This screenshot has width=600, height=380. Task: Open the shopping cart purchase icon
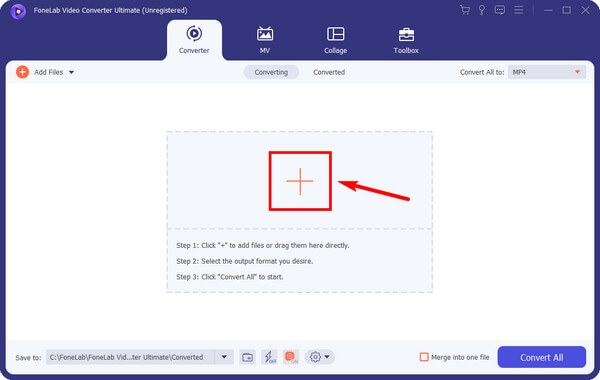[465, 10]
